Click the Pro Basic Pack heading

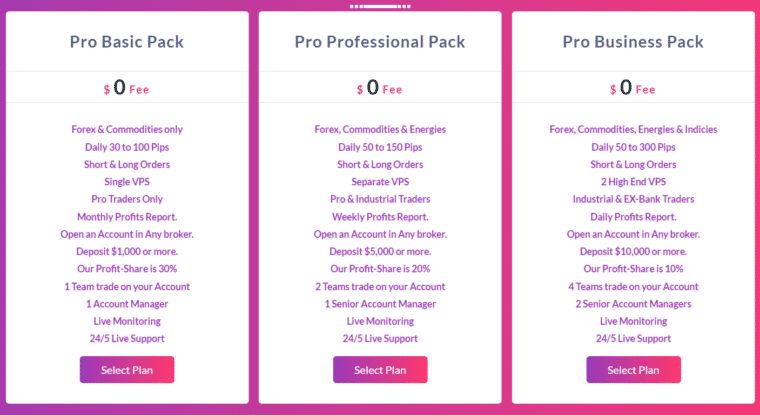point(127,42)
